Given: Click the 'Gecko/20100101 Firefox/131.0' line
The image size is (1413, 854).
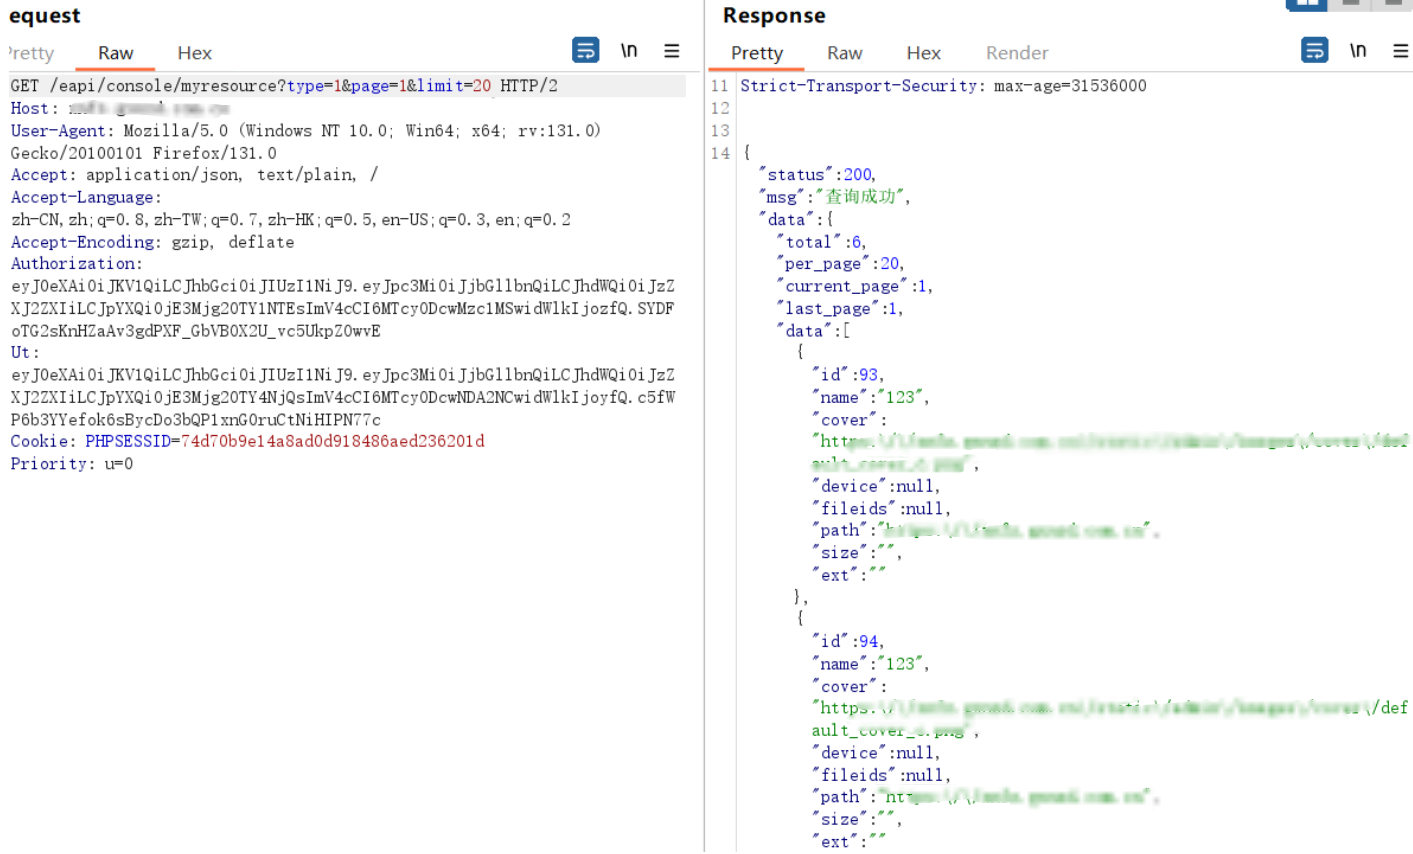Looking at the screenshot, I should point(144,153).
